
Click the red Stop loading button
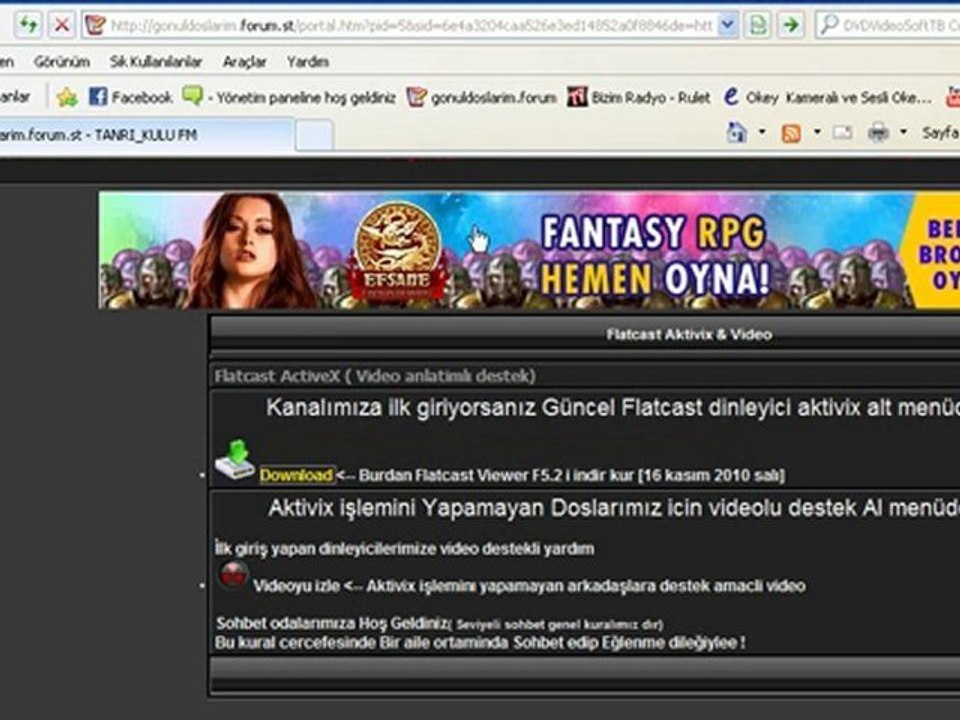click(x=62, y=25)
